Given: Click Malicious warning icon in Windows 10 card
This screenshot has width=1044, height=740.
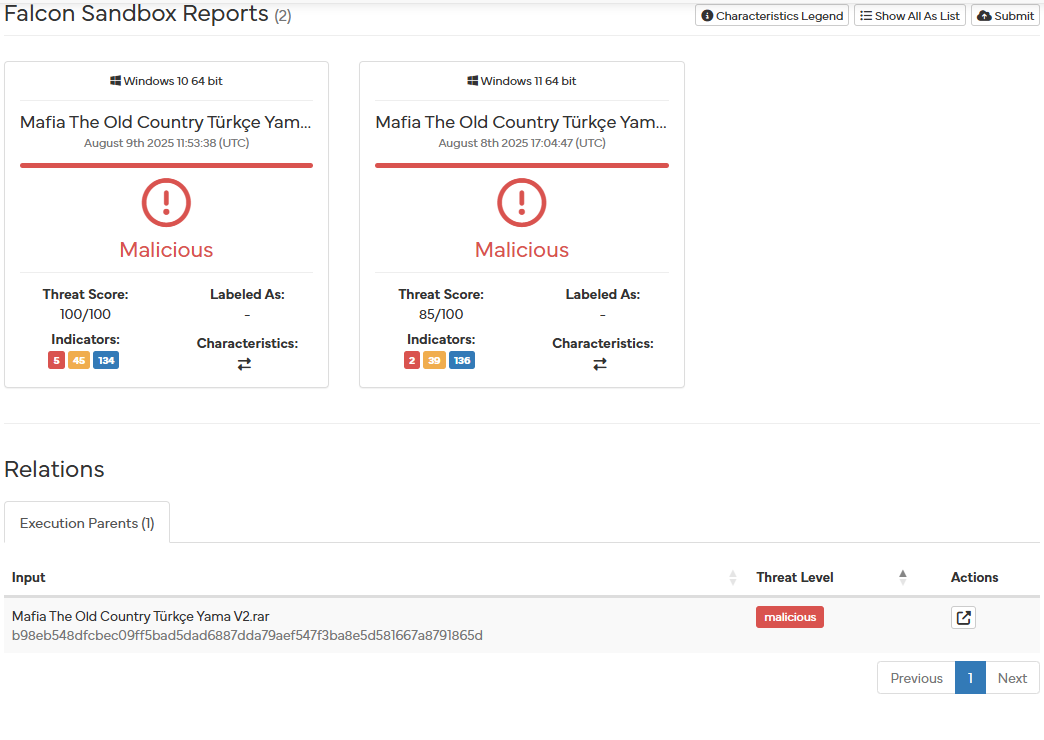Looking at the screenshot, I should 166,202.
